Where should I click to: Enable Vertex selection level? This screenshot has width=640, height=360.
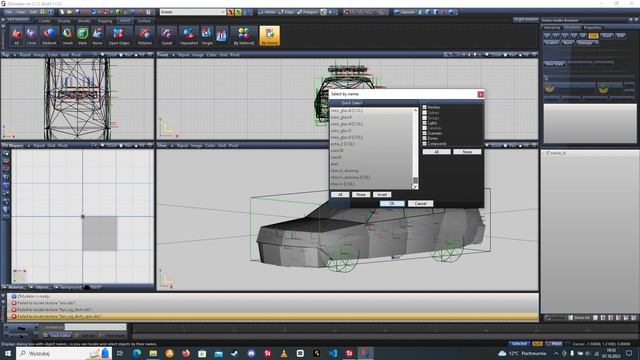pyautogui.click(x=267, y=12)
